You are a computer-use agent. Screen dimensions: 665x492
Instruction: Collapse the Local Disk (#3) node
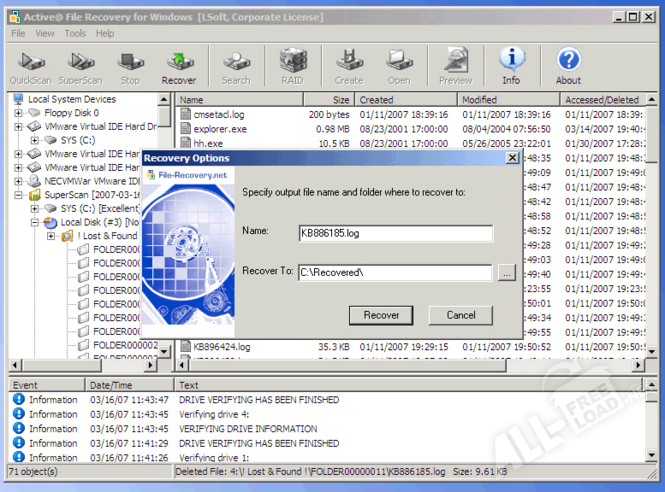pyautogui.click(x=35, y=222)
